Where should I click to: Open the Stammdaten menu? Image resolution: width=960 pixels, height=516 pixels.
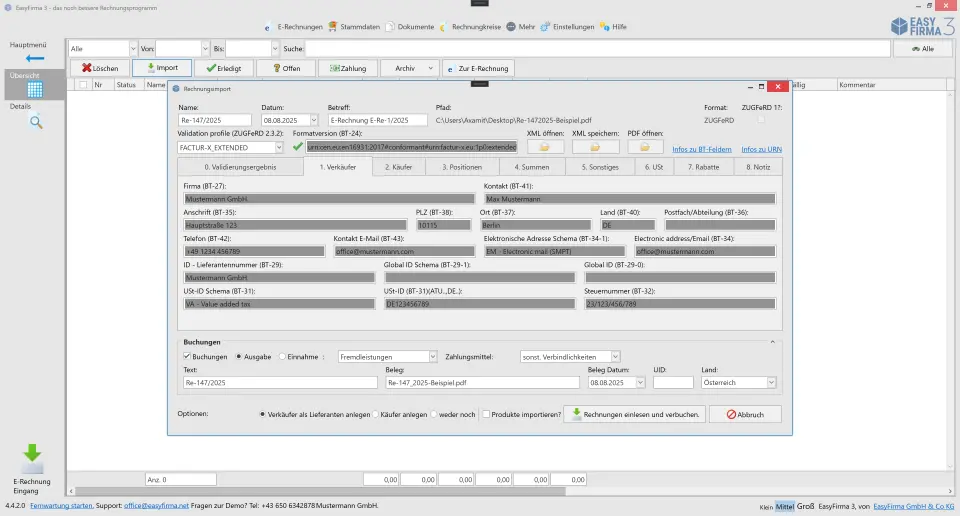[353, 27]
